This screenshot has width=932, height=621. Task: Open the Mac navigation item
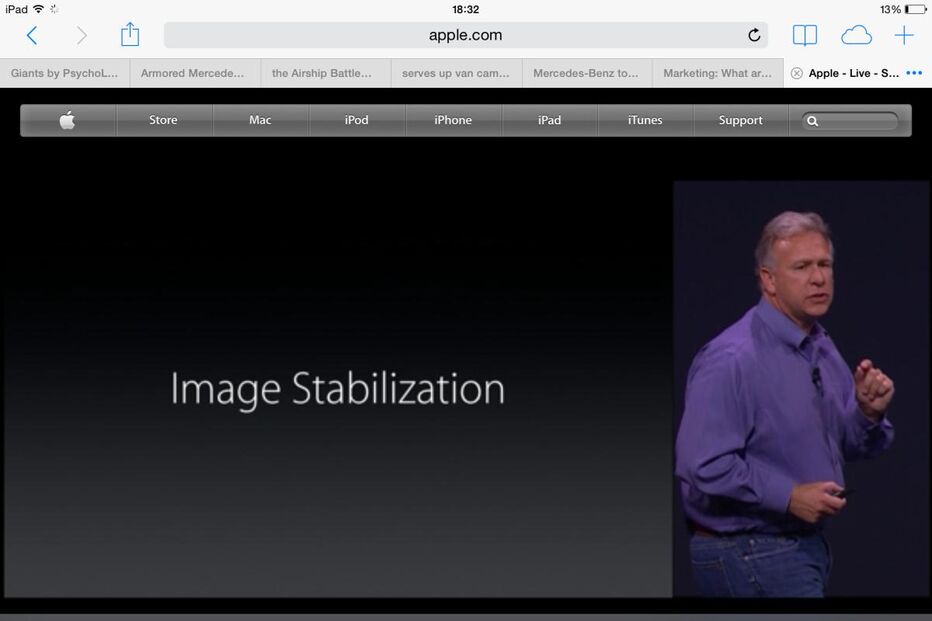point(260,121)
